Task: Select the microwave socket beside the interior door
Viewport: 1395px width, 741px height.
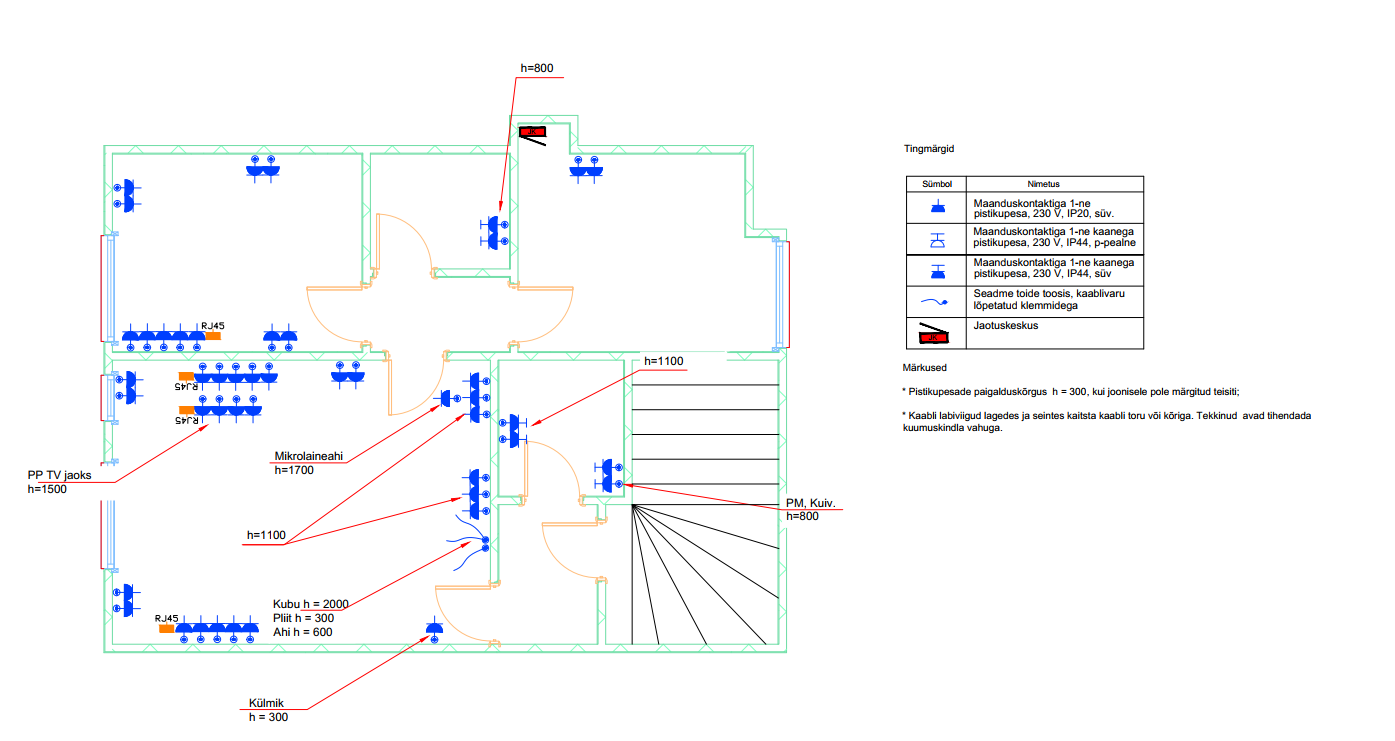Action: tap(447, 400)
